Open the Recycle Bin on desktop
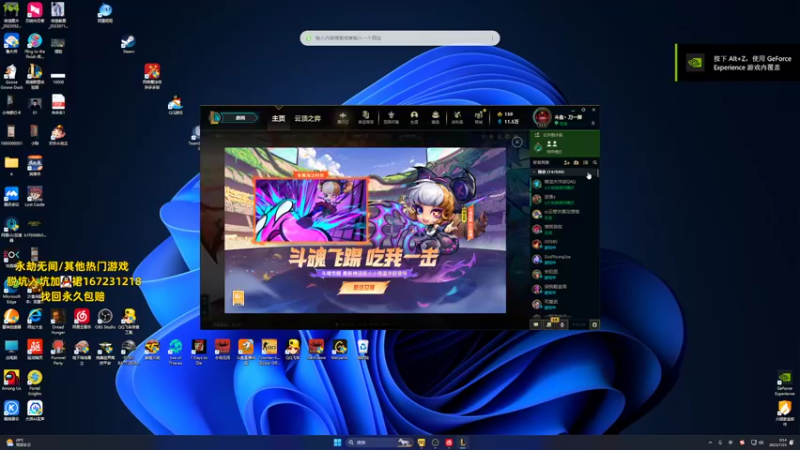Viewport: 800px width, 450px height. [363, 350]
